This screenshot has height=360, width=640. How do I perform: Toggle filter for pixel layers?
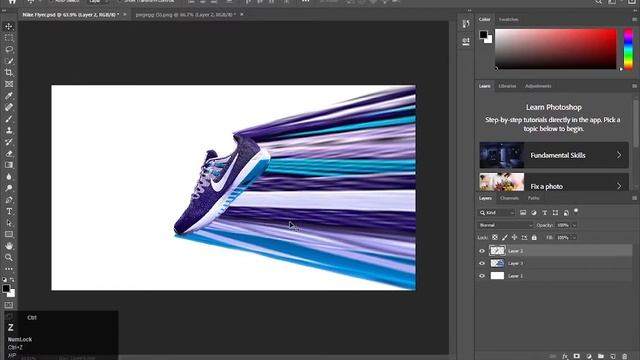[x=523, y=213]
